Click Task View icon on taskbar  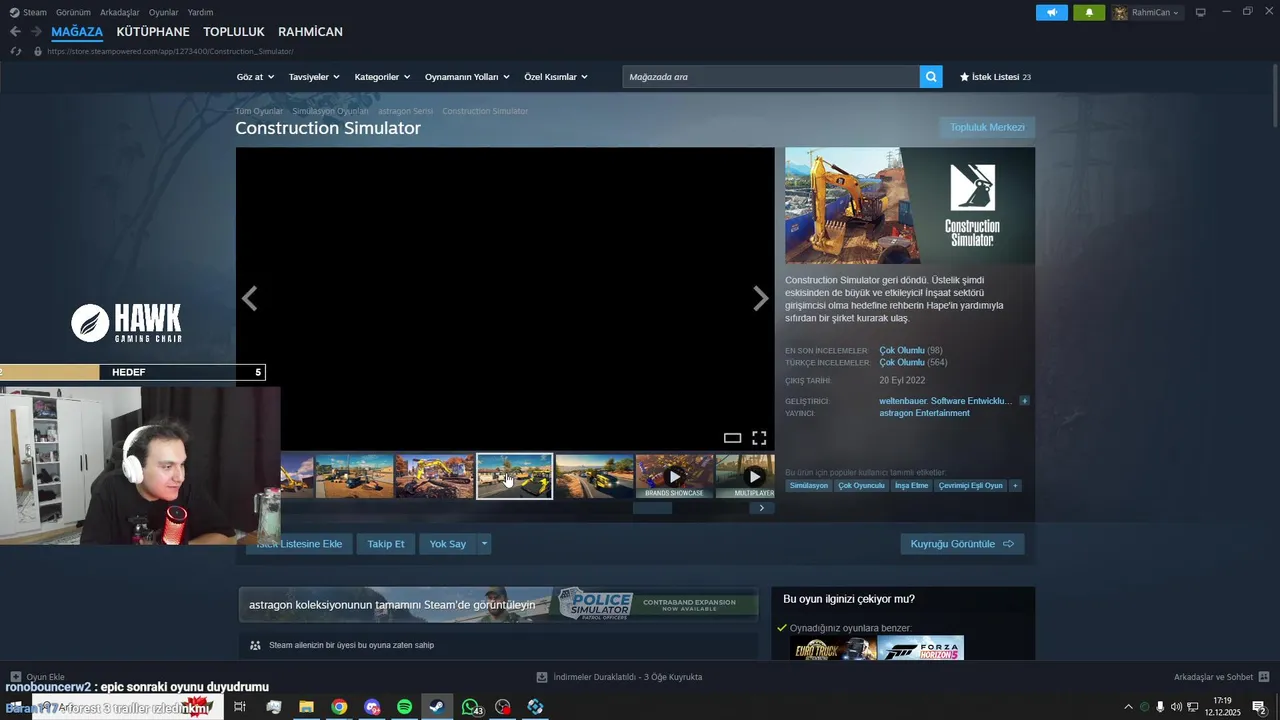point(240,707)
